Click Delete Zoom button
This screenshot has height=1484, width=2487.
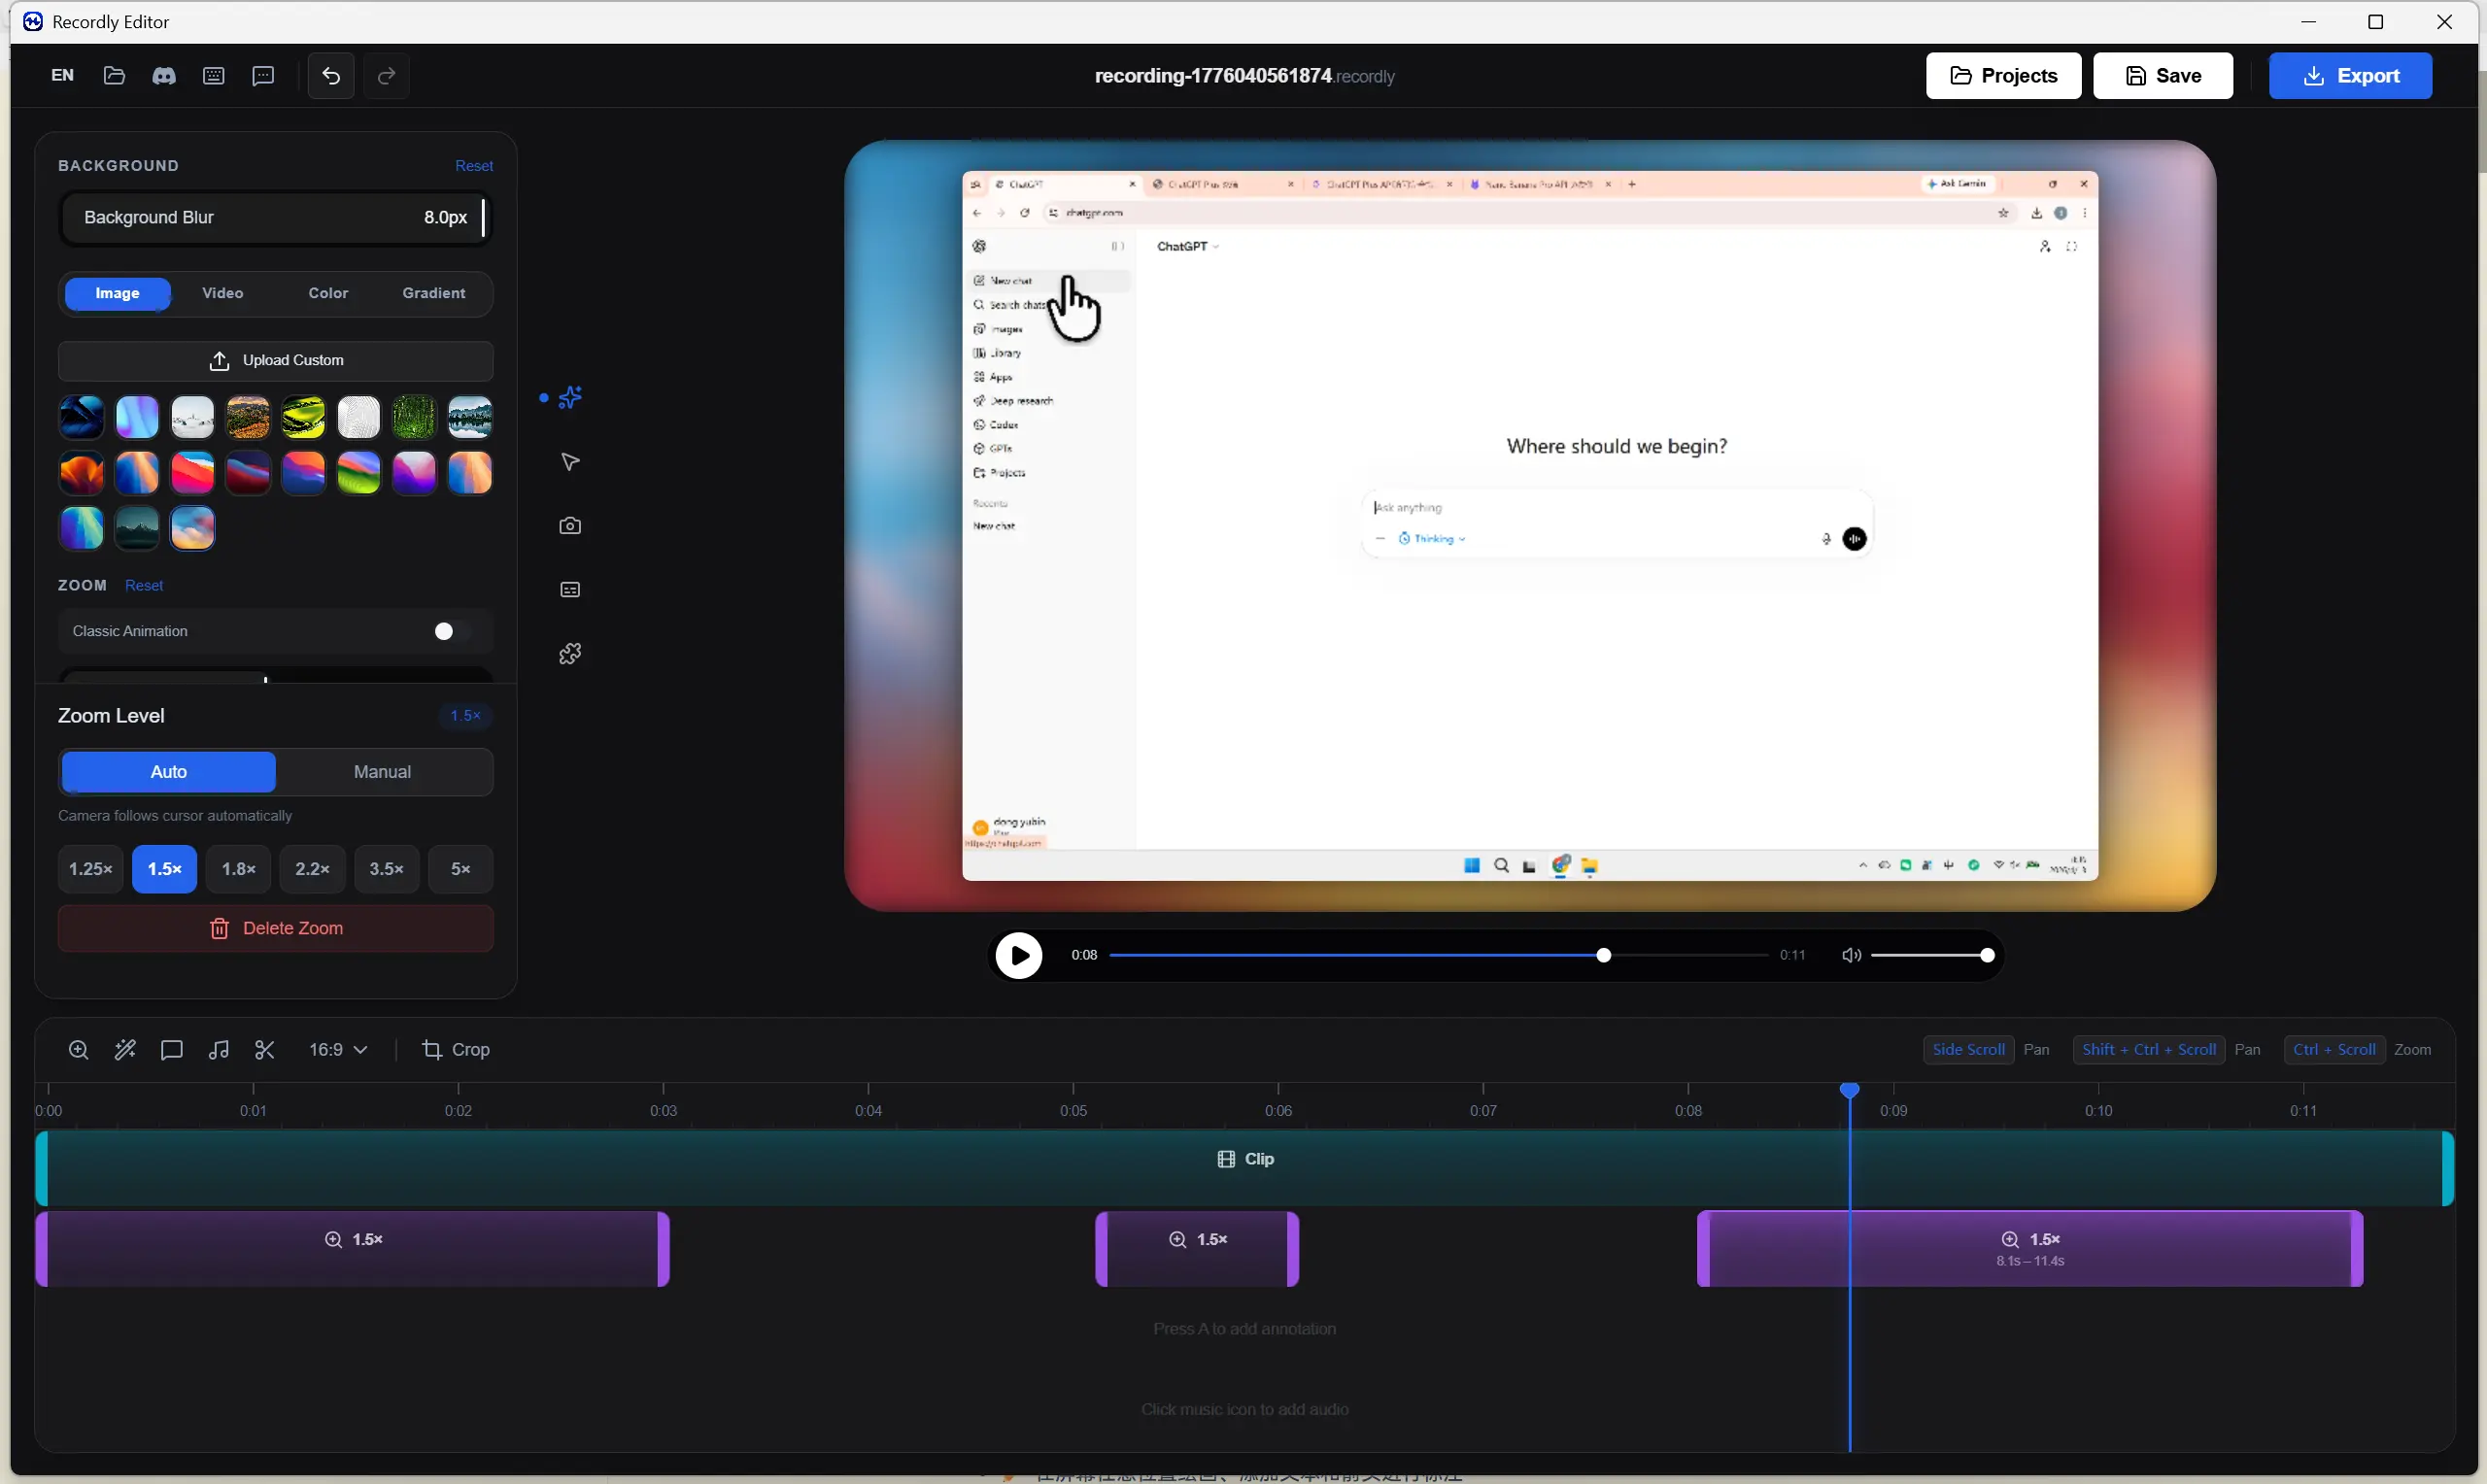pos(276,928)
